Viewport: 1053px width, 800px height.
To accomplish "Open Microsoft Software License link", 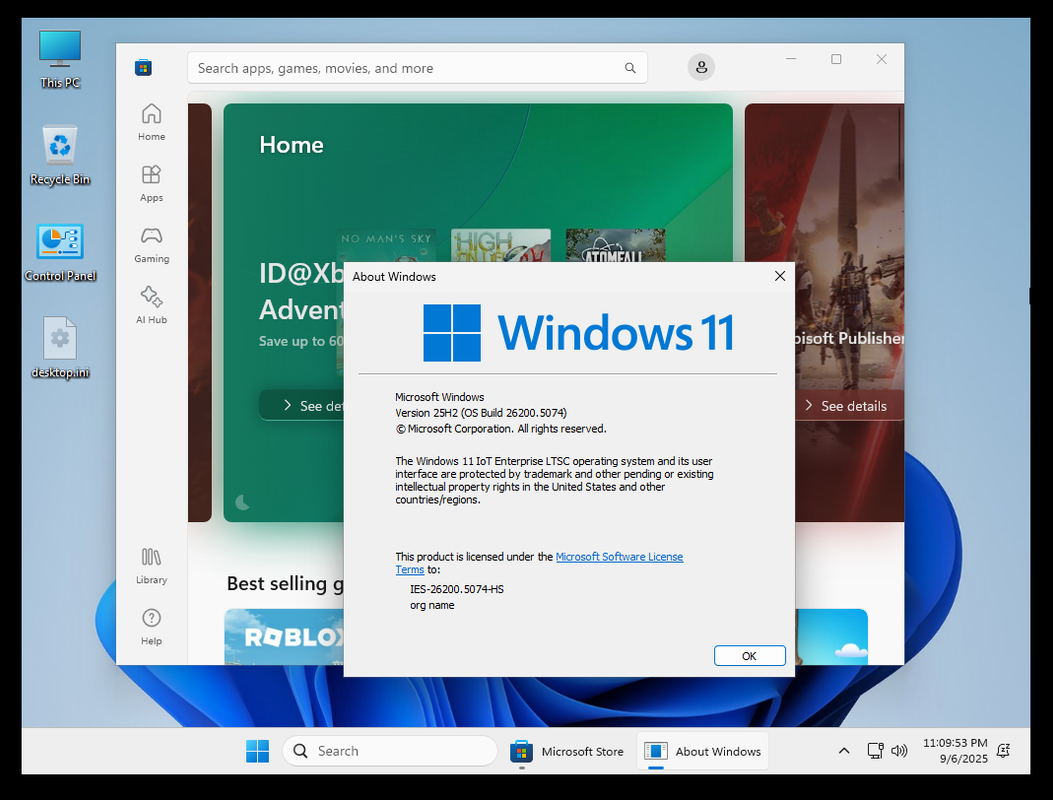I will tap(619, 557).
